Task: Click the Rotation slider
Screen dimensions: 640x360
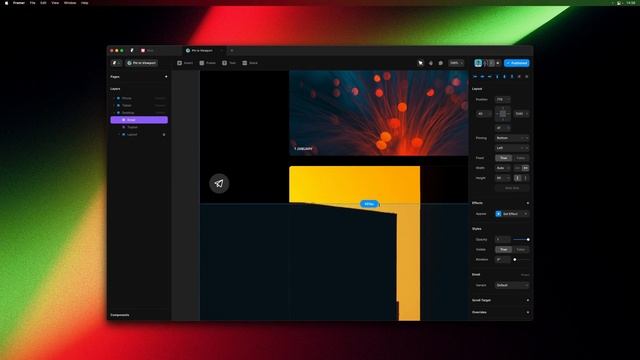Action: tap(521, 260)
